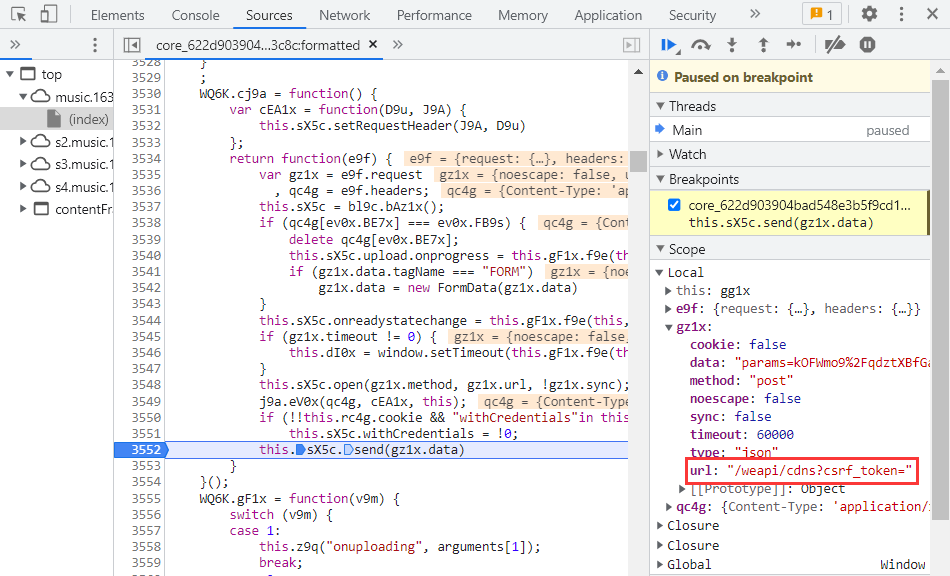Collapse the Threads section
Image resolution: width=950 pixels, height=576 pixels.
pyautogui.click(x=692, y=106)
